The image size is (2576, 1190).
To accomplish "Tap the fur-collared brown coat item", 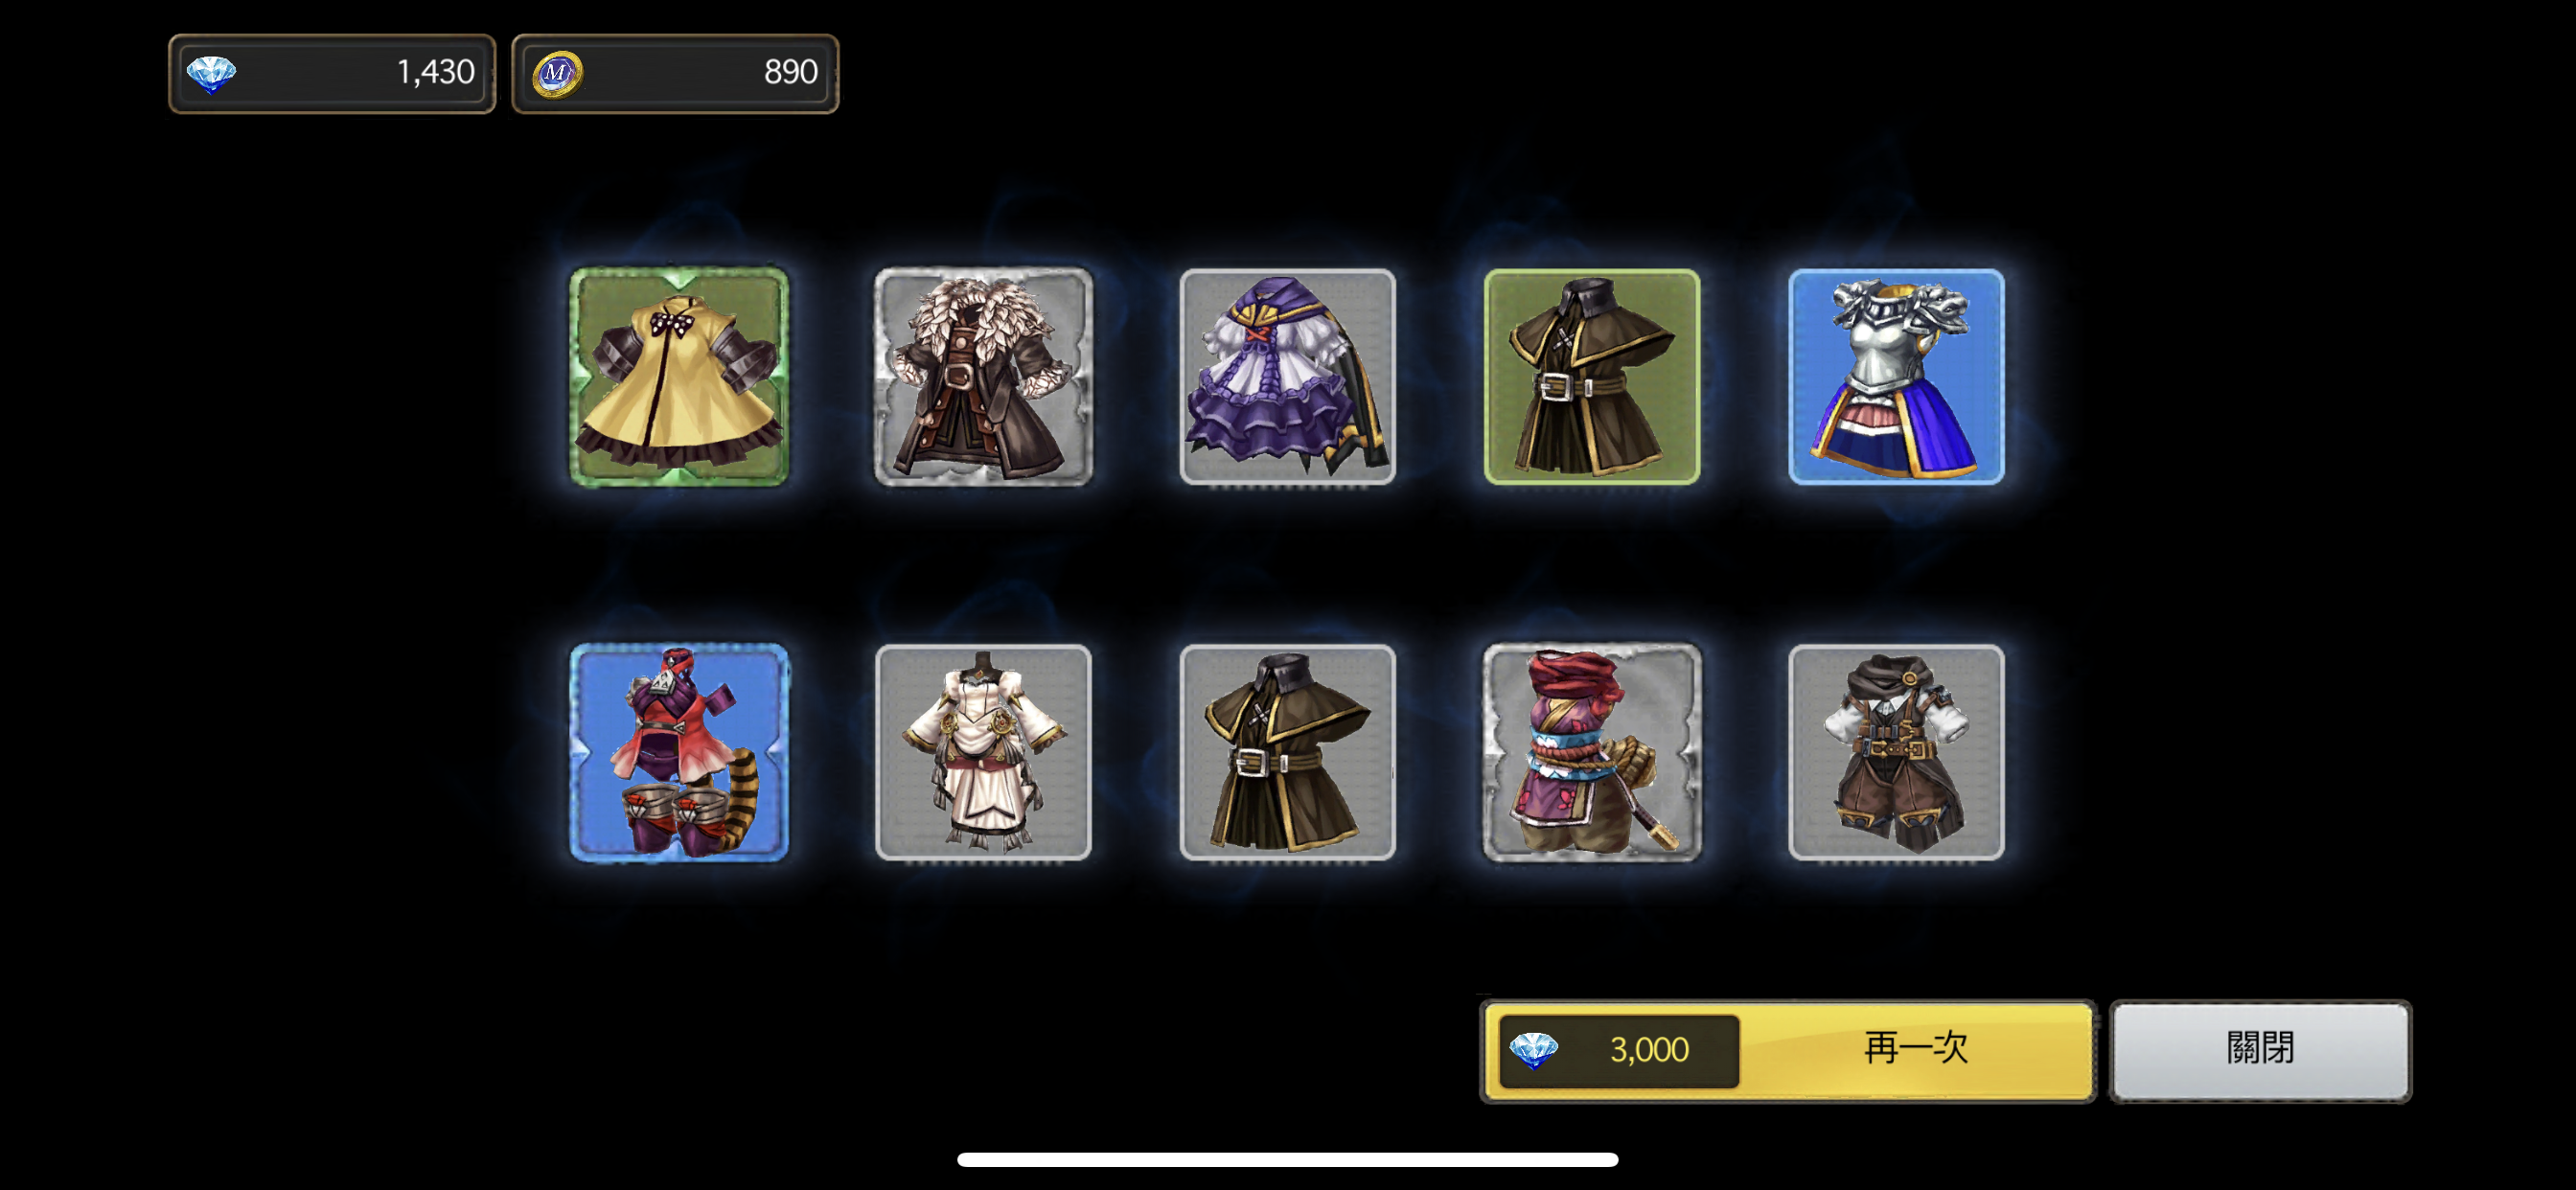I will pyautogui.click(x=983, y=377).
